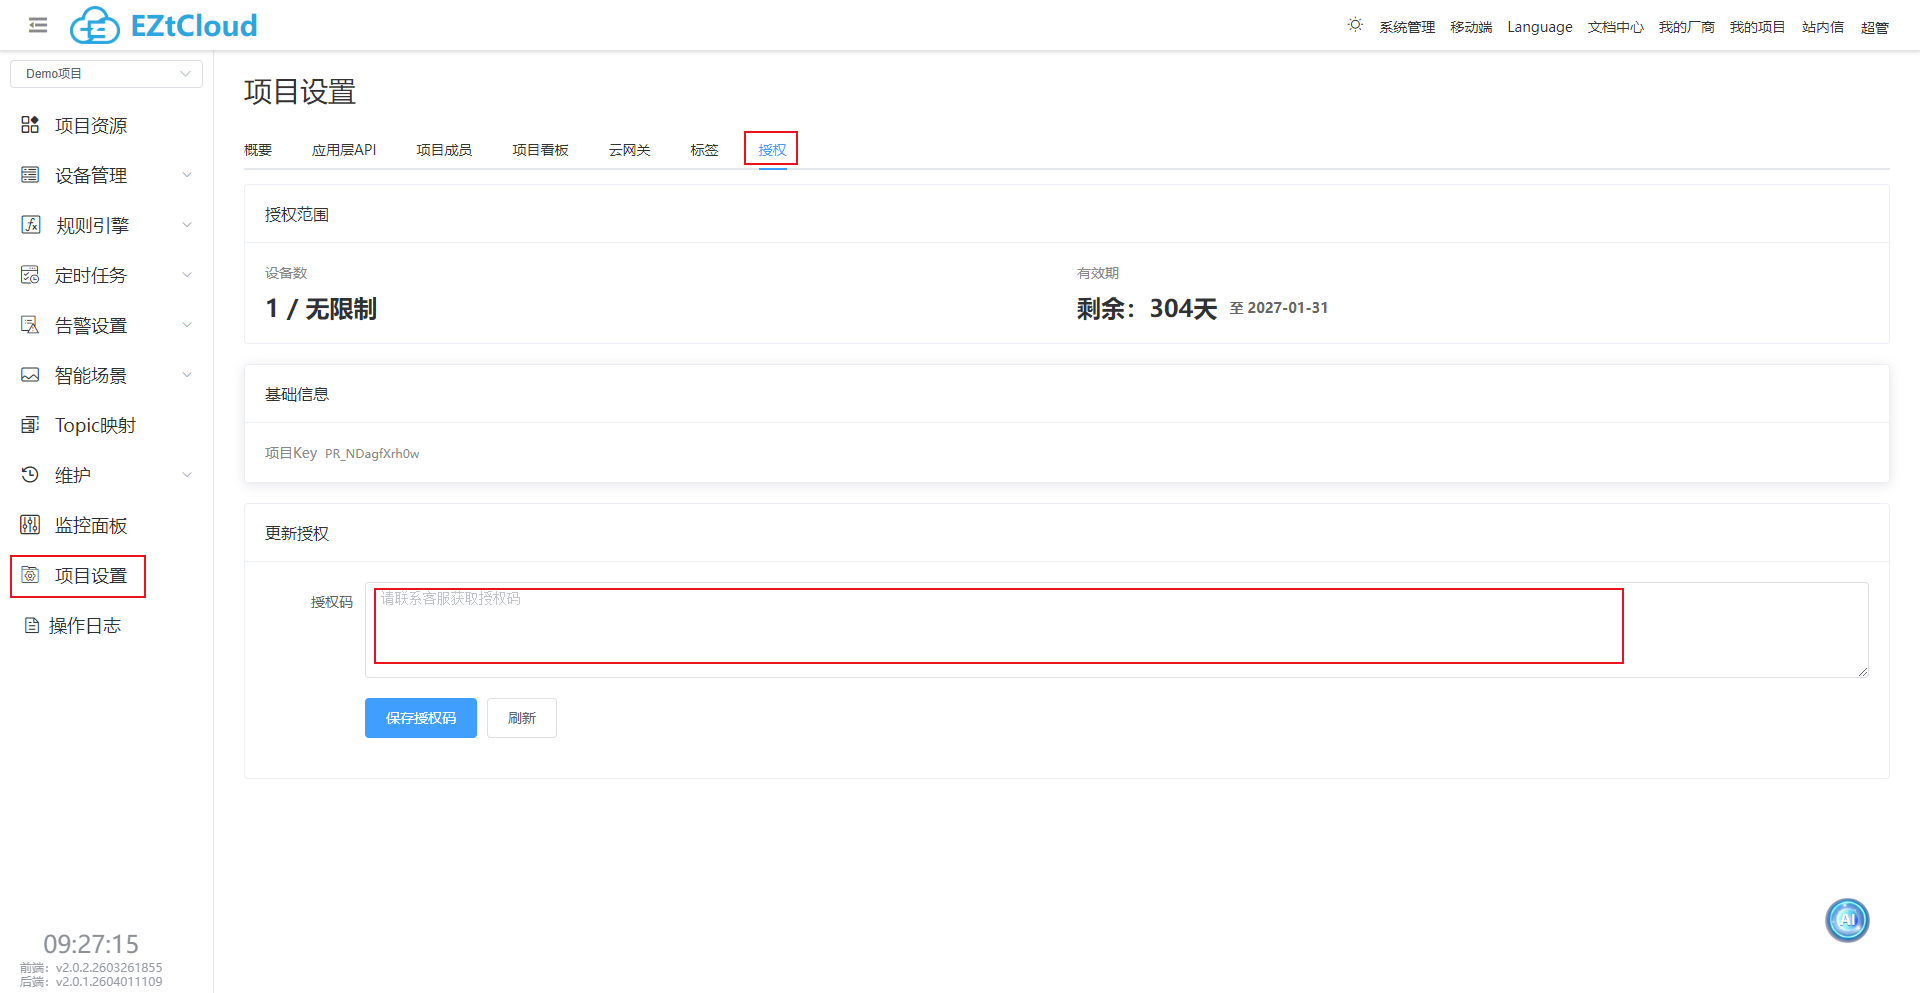Open the AI assistant floating button
The image size is (1920, 993).
(x=1847, y=919)
